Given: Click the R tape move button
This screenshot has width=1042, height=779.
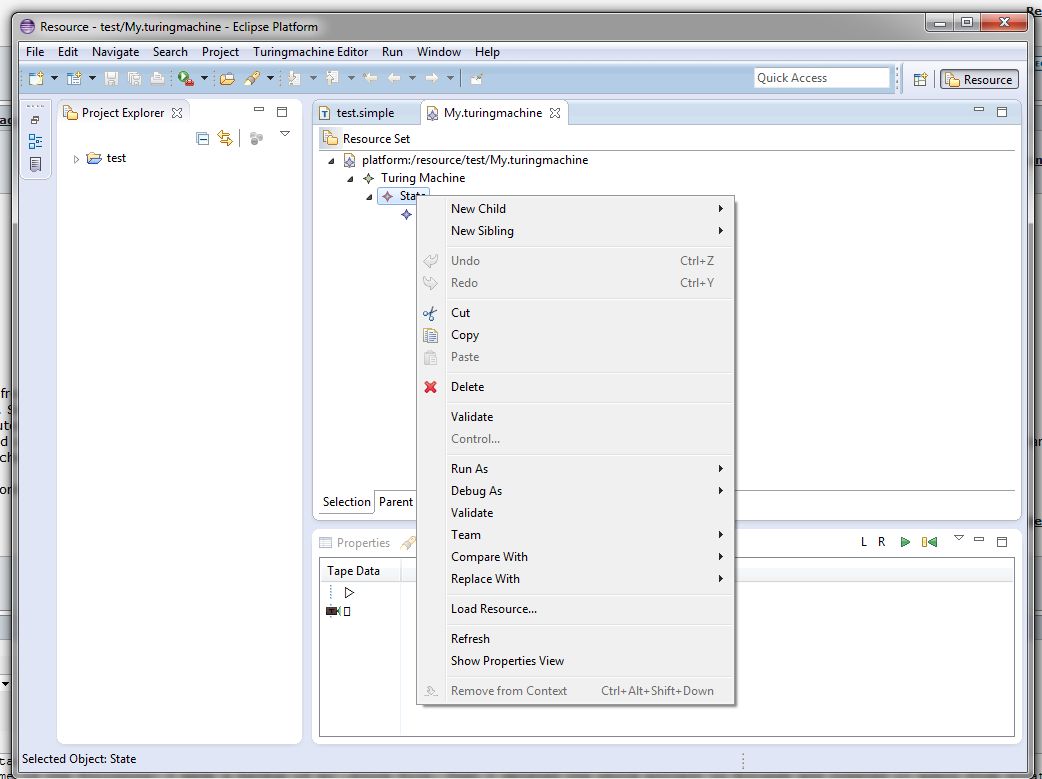Looking at the screenshot, I should click(882, 542).
